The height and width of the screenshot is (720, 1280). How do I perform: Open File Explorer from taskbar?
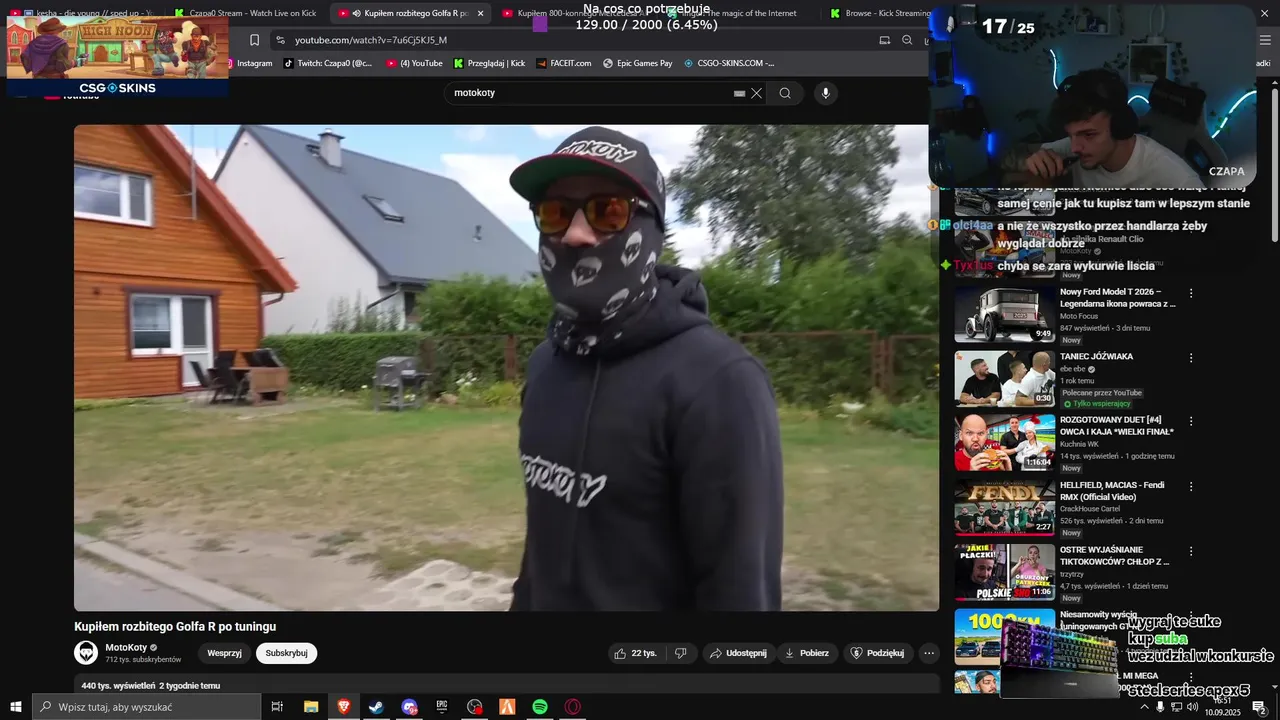tap(310, 707)
